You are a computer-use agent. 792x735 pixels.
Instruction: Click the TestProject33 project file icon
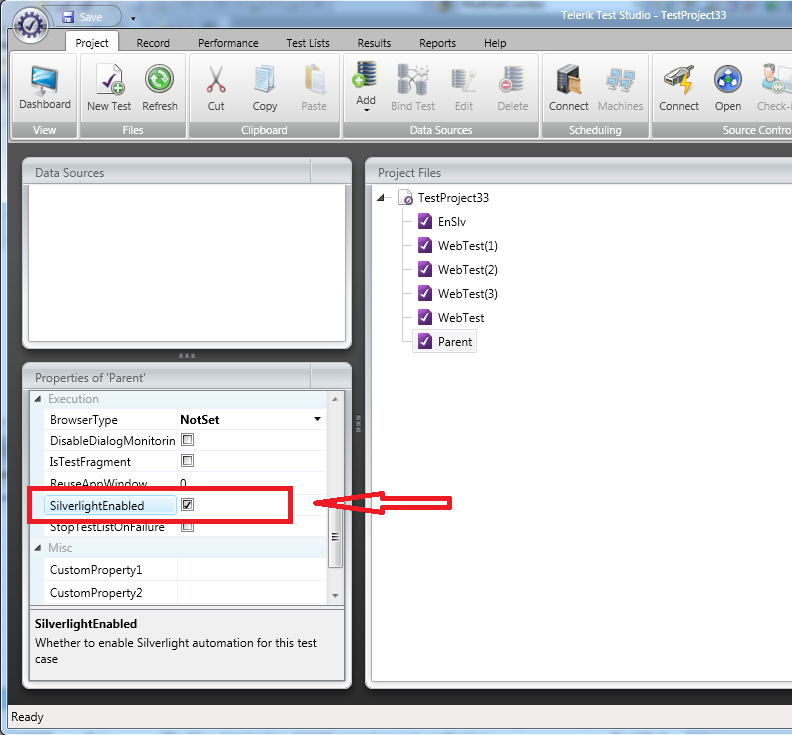tap(406, 198)
